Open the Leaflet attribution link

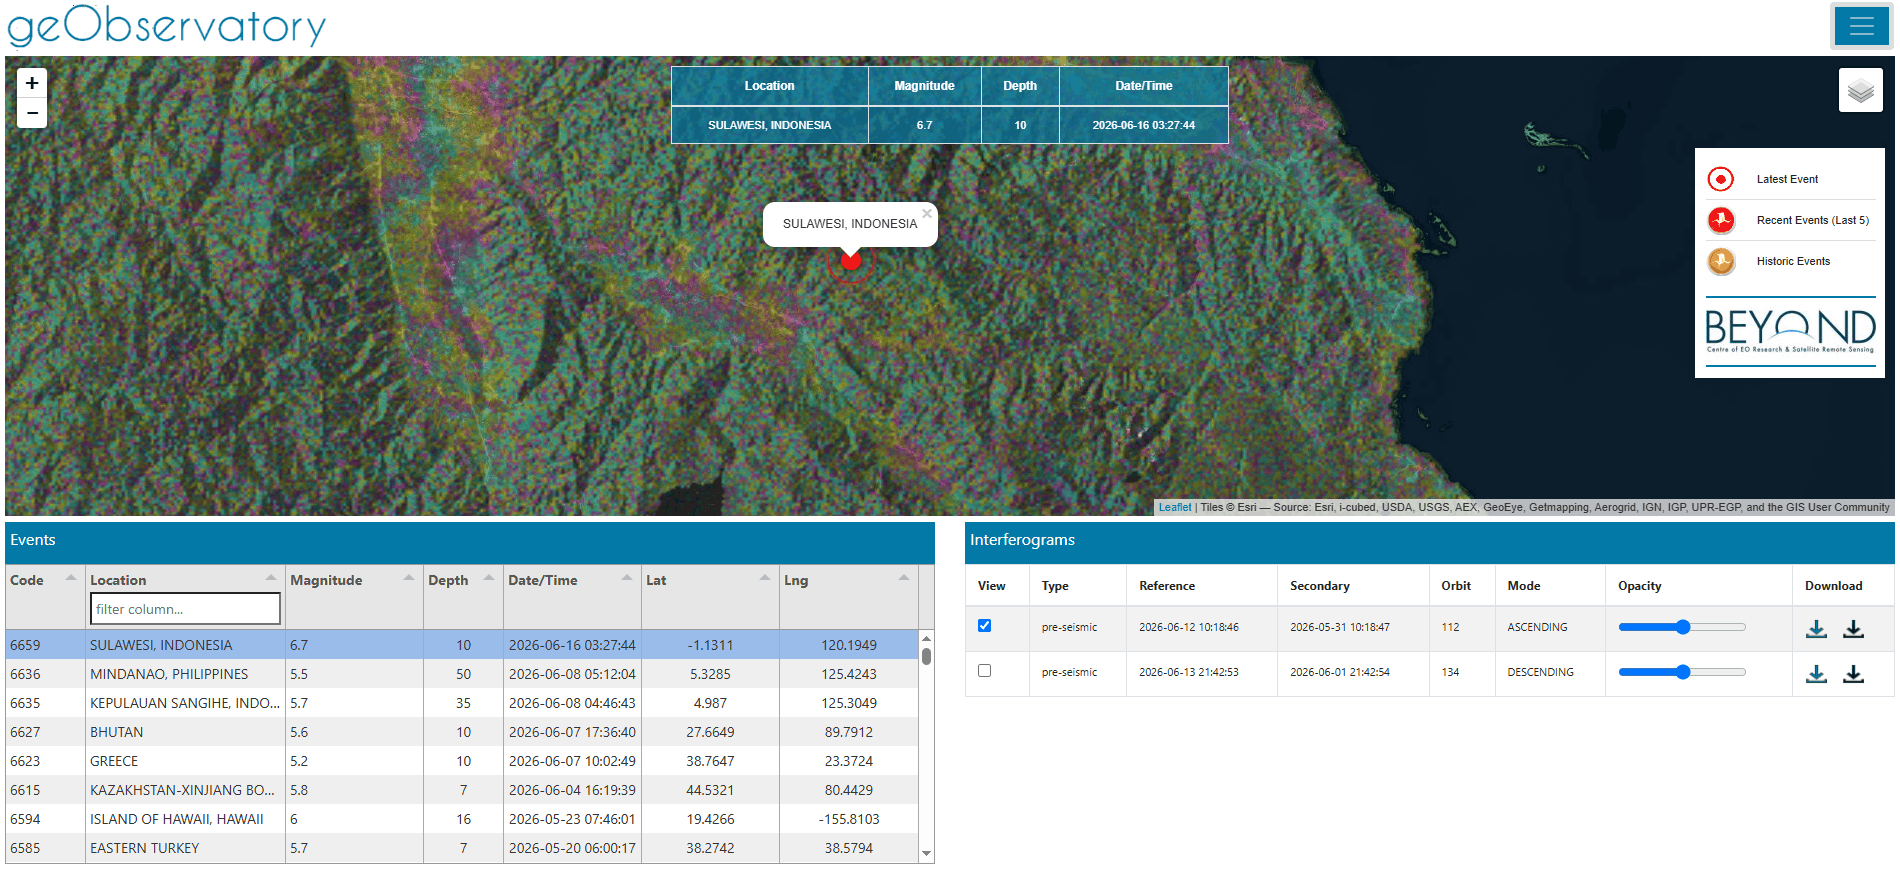click(1175, 507)
